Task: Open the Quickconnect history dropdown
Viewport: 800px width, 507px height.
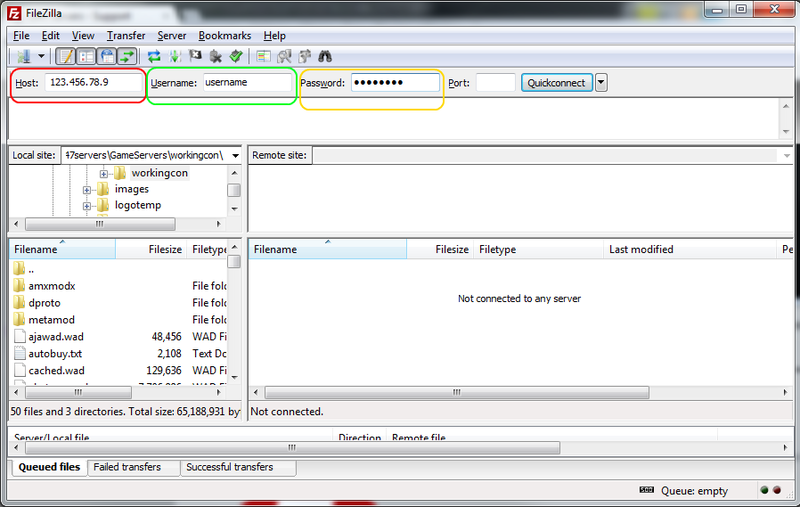Action: tap(601, 83)
